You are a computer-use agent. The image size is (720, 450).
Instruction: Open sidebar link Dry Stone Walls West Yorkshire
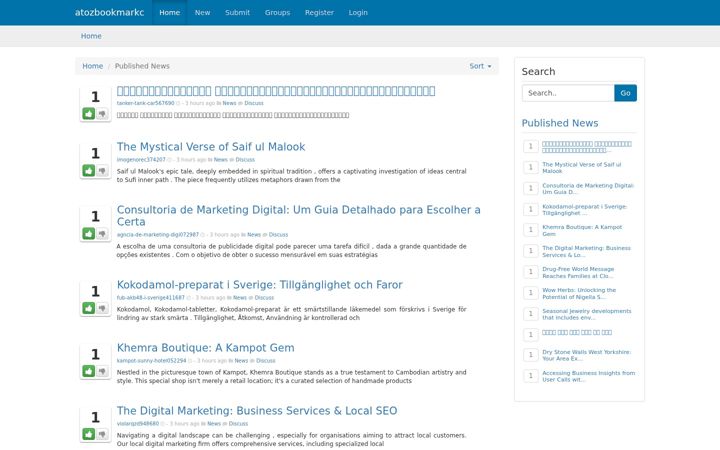[587, 355]
